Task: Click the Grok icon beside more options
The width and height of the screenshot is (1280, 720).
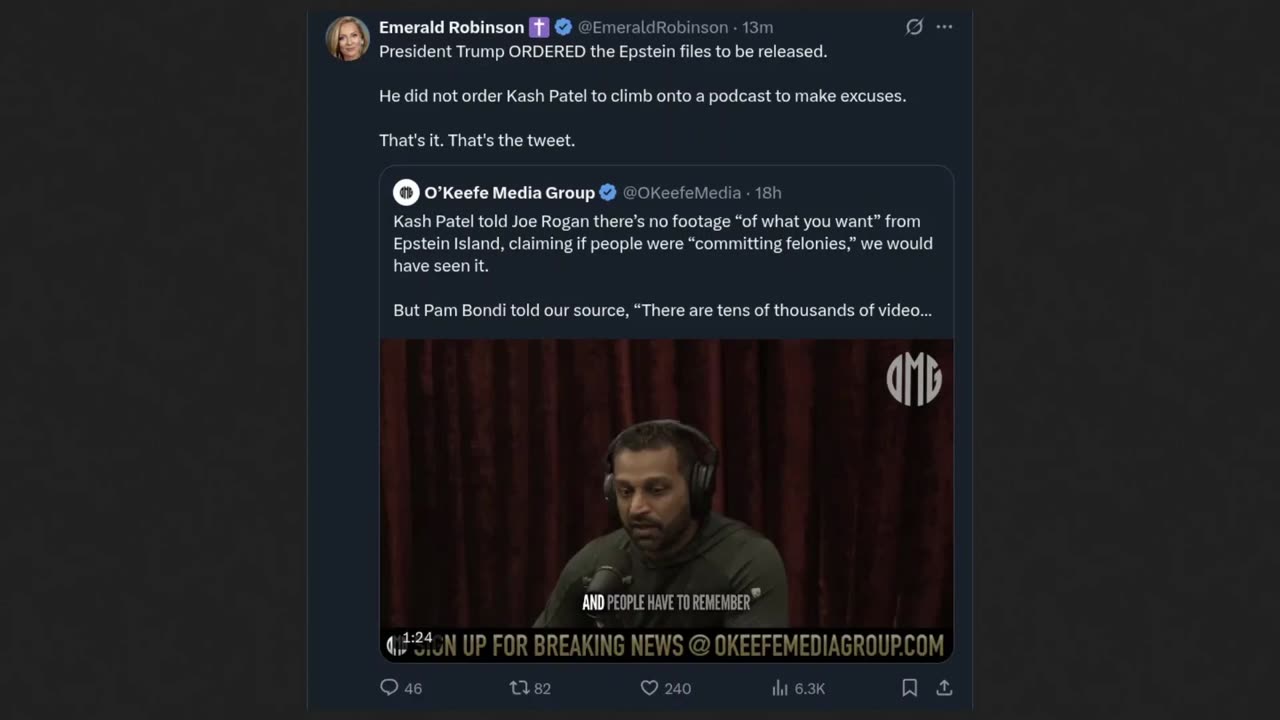Action: point(914,27)
